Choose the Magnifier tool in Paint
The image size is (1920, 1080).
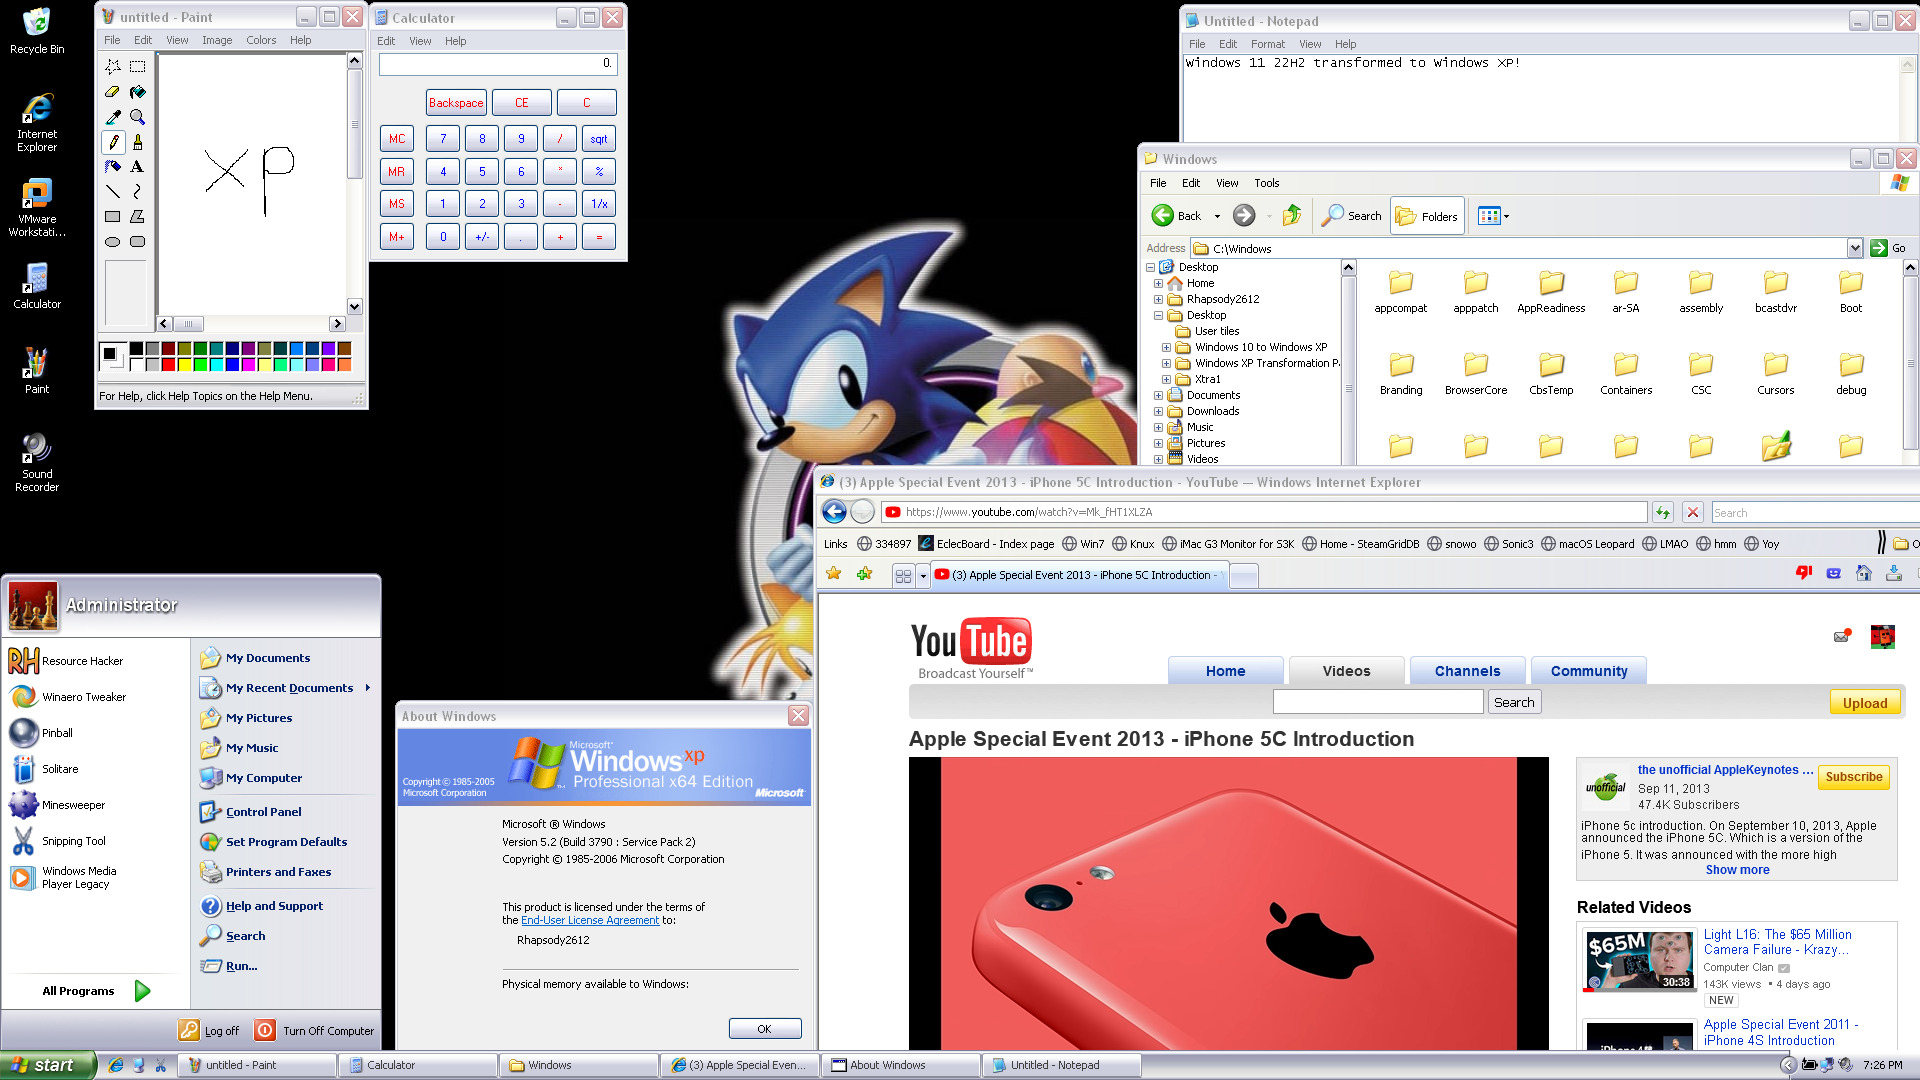click(138, 117)
